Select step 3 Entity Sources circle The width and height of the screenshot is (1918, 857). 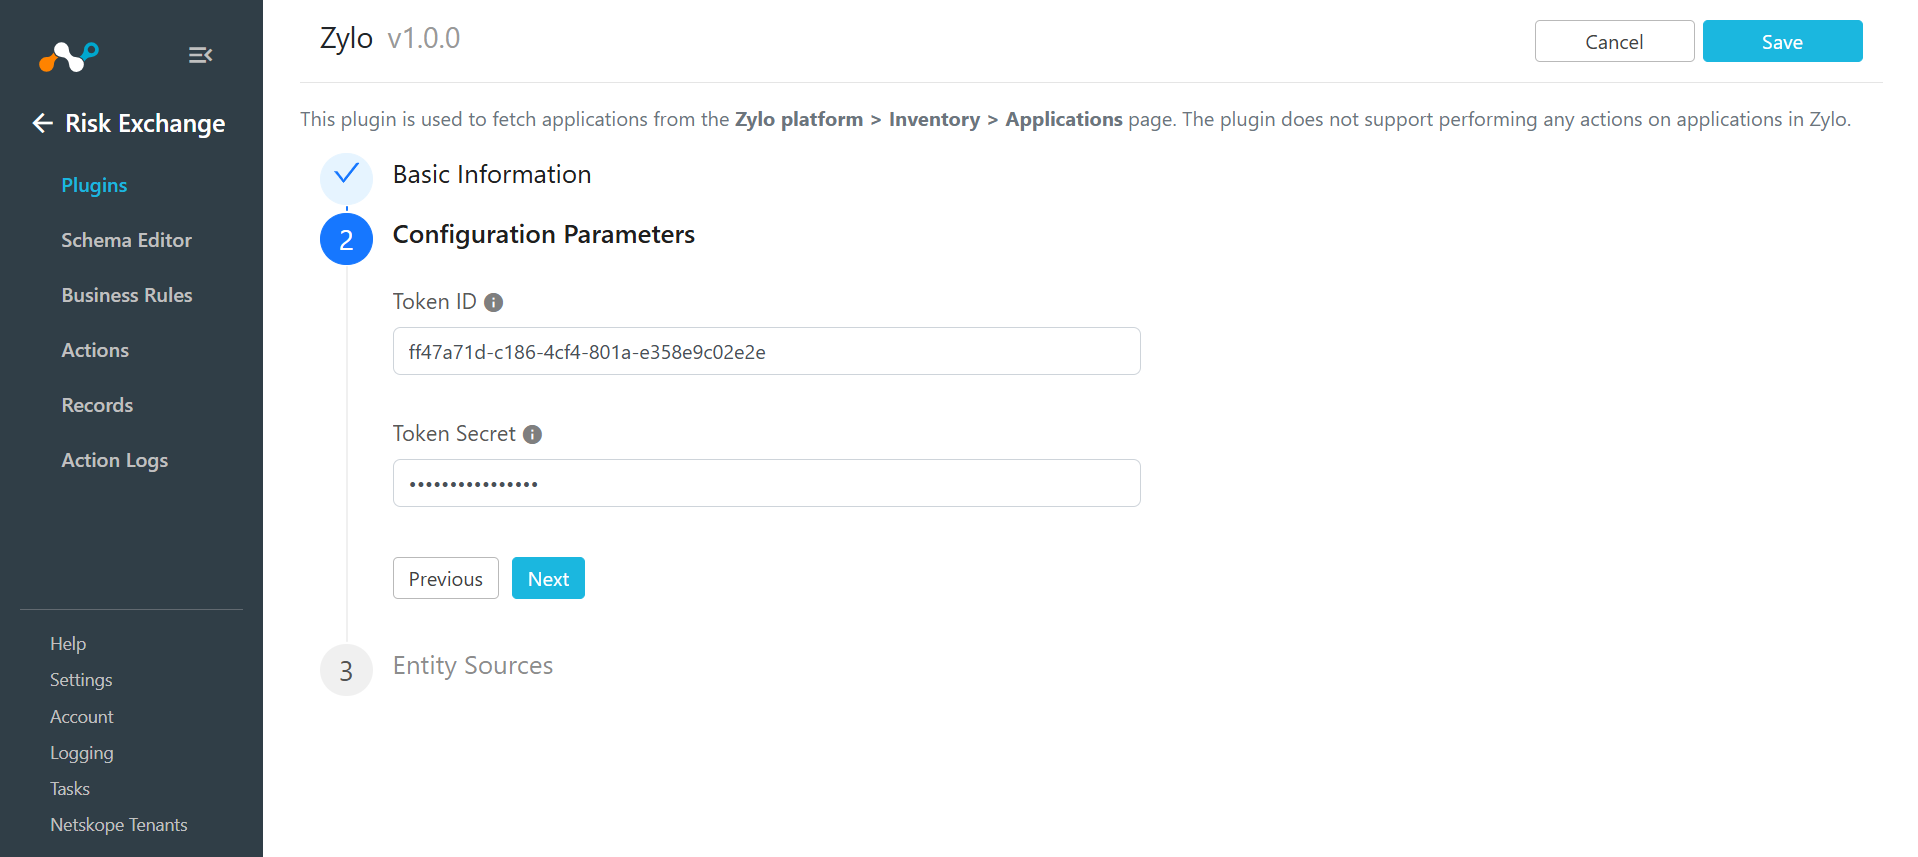346,670
